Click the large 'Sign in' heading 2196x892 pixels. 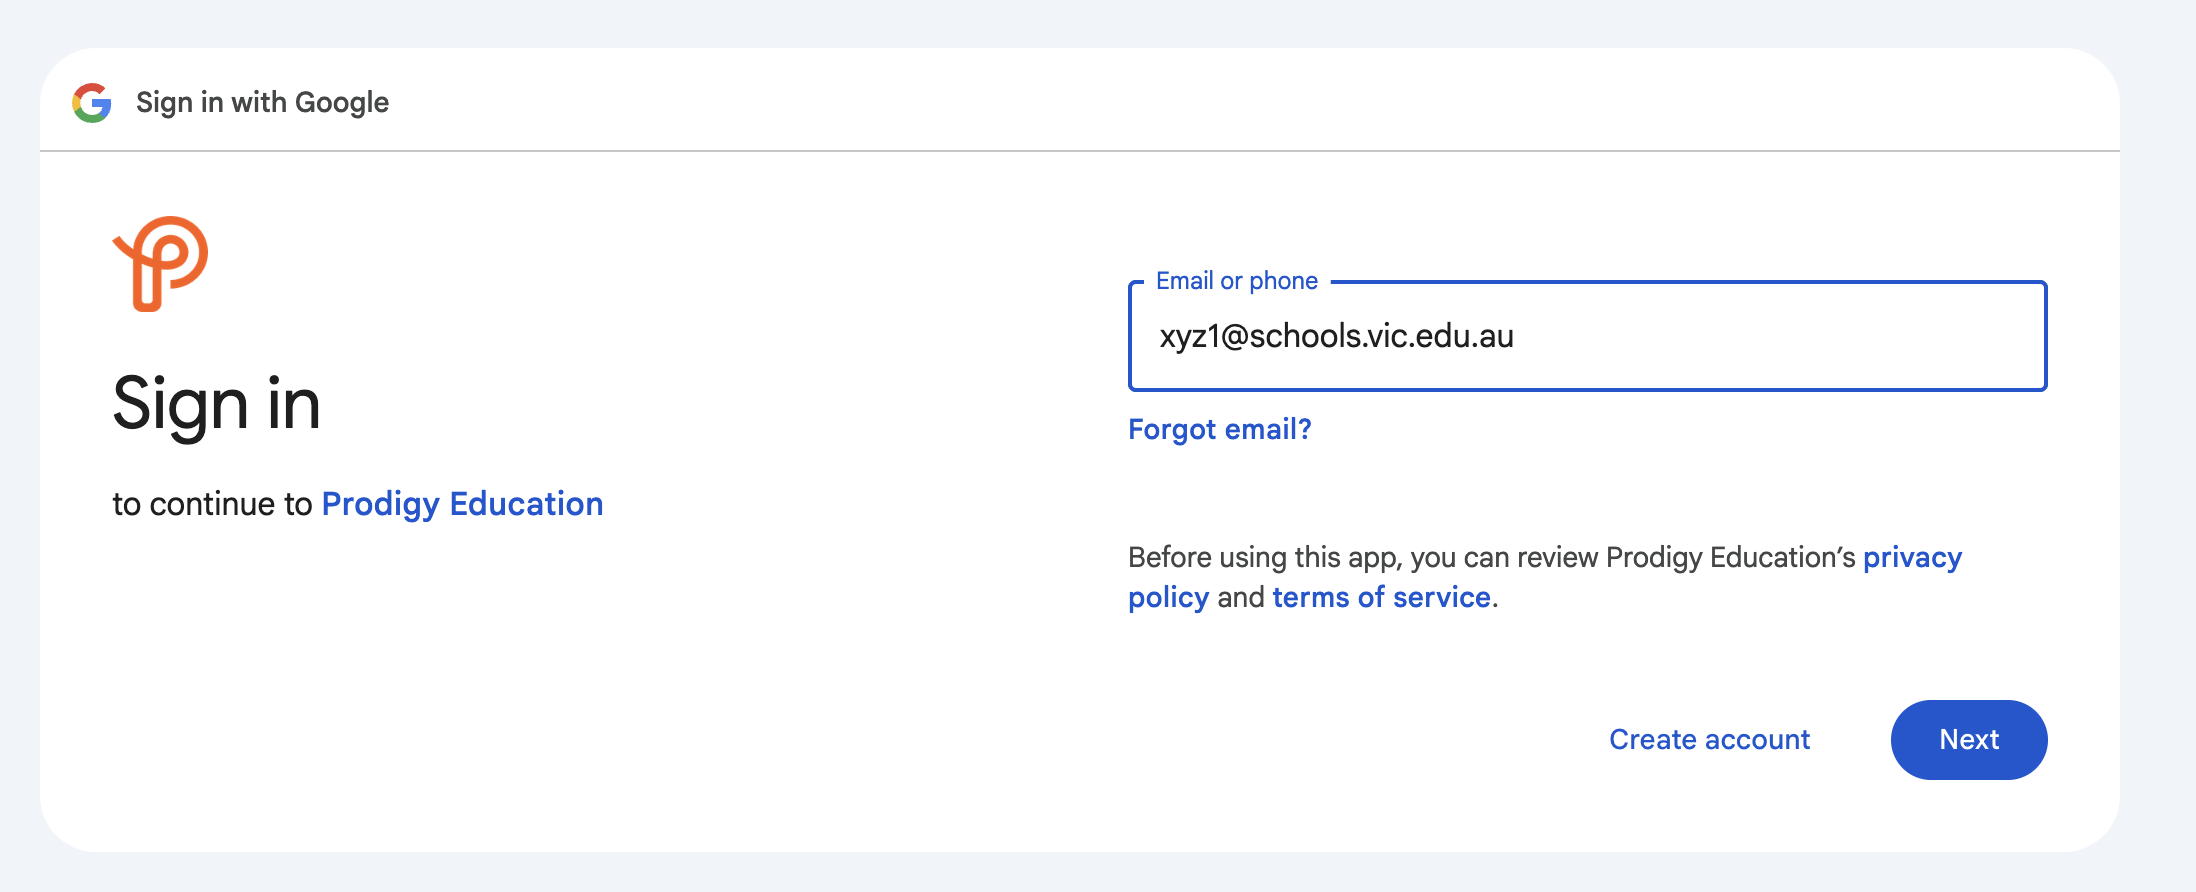pos(216,404)
